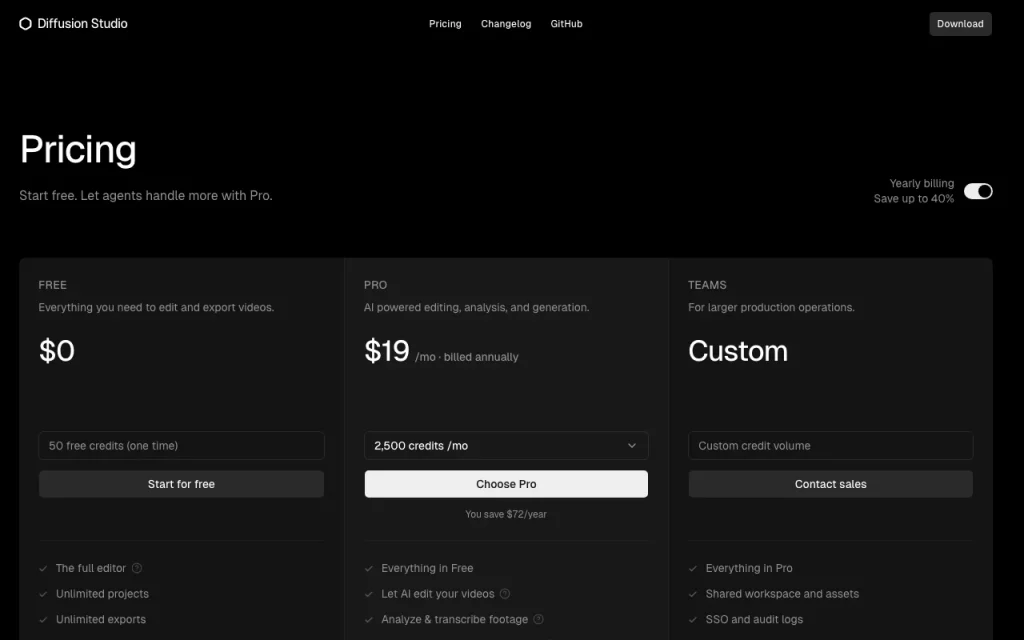The width and height of the screenshot is (1024, 640).
Task: Click 'Everything you need to edit and export' text
Action: [156, 307]
